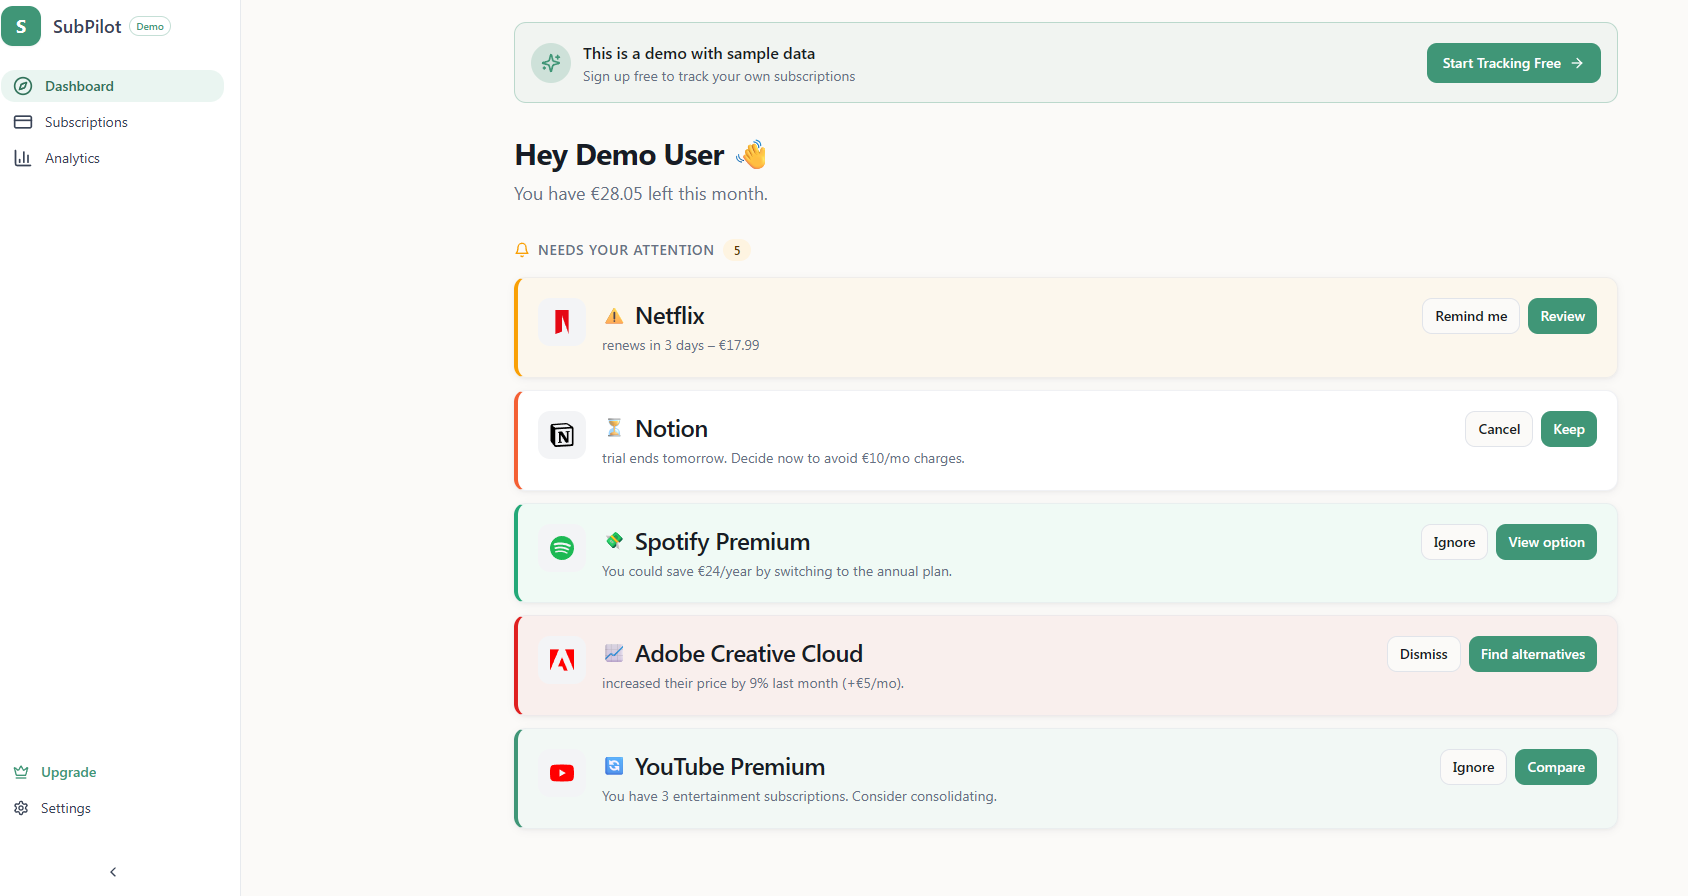Click the waving hand emoji
Image resolution: width=1688 pixels, height=896 pixels.
click(x=752, y=155)
